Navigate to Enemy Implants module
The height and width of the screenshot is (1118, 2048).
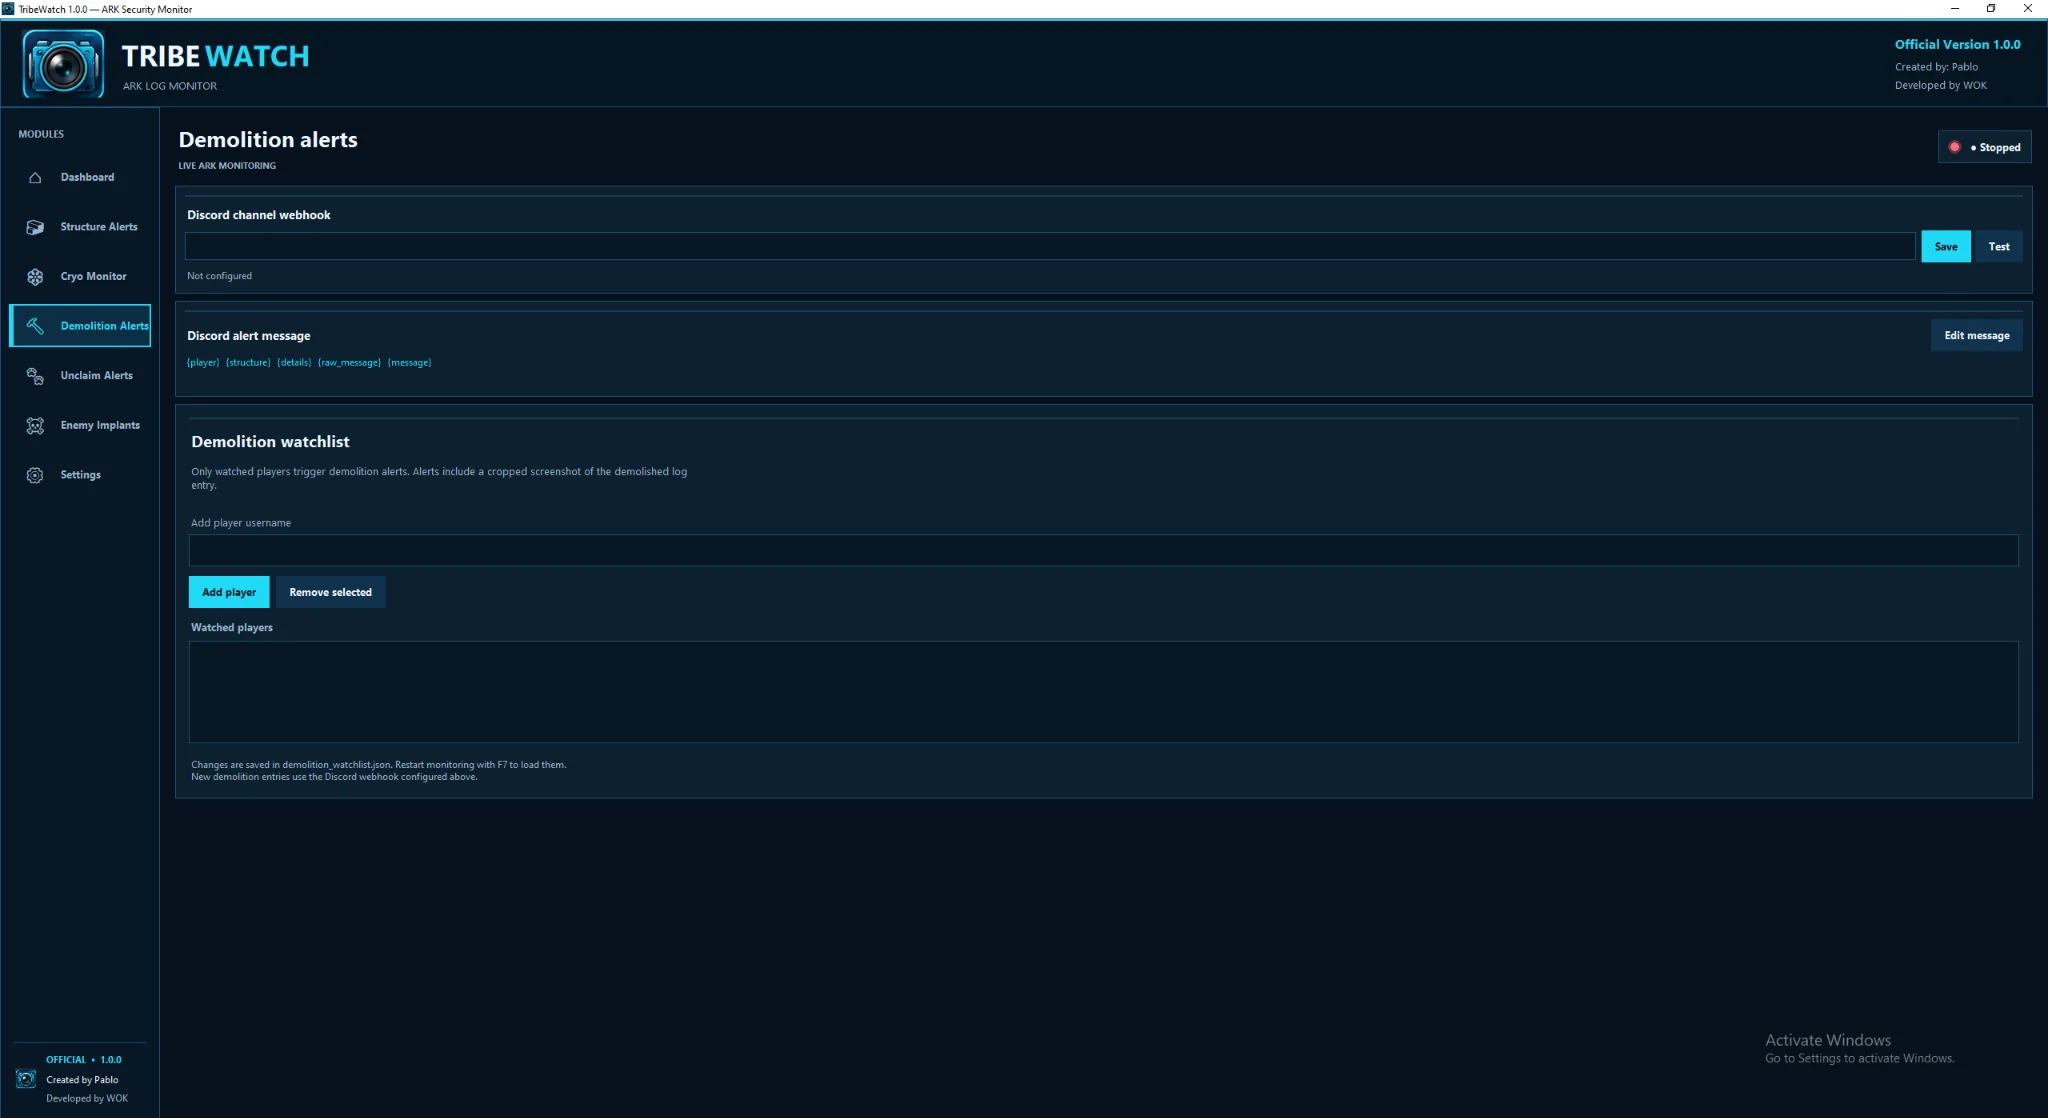coord(100,425)
